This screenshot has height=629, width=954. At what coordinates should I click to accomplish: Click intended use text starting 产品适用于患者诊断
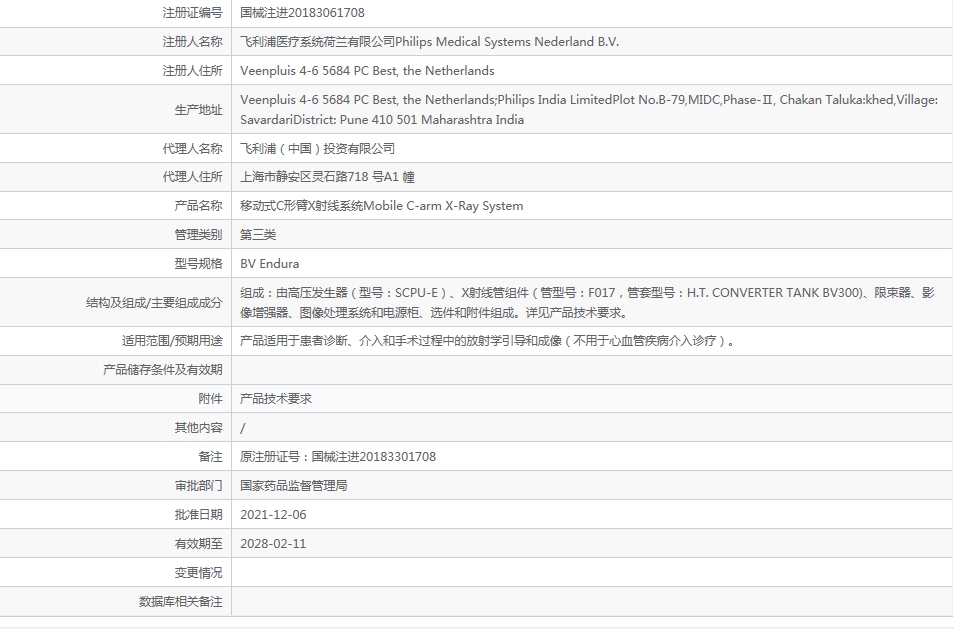pyautogui.click(x=487, y=341)
